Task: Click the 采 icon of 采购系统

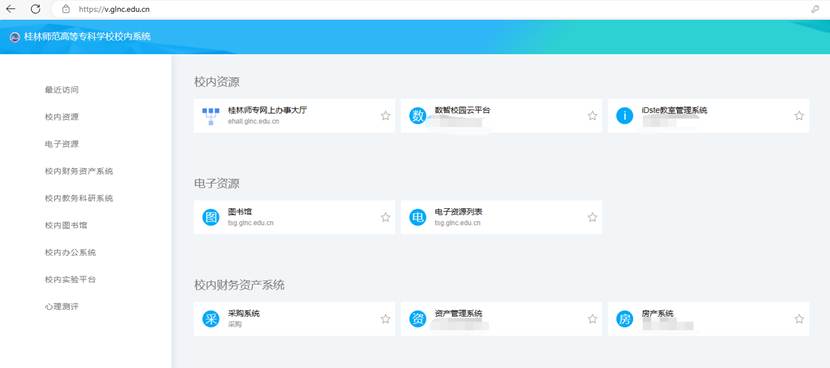Action: point(211,319)
